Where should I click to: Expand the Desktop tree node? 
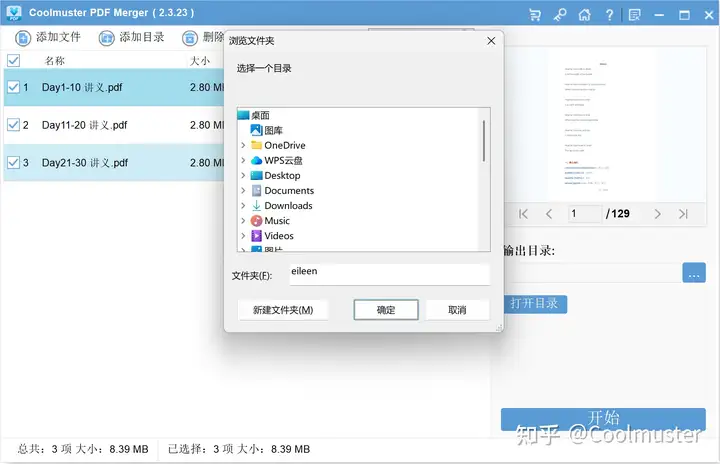point(243,176)
